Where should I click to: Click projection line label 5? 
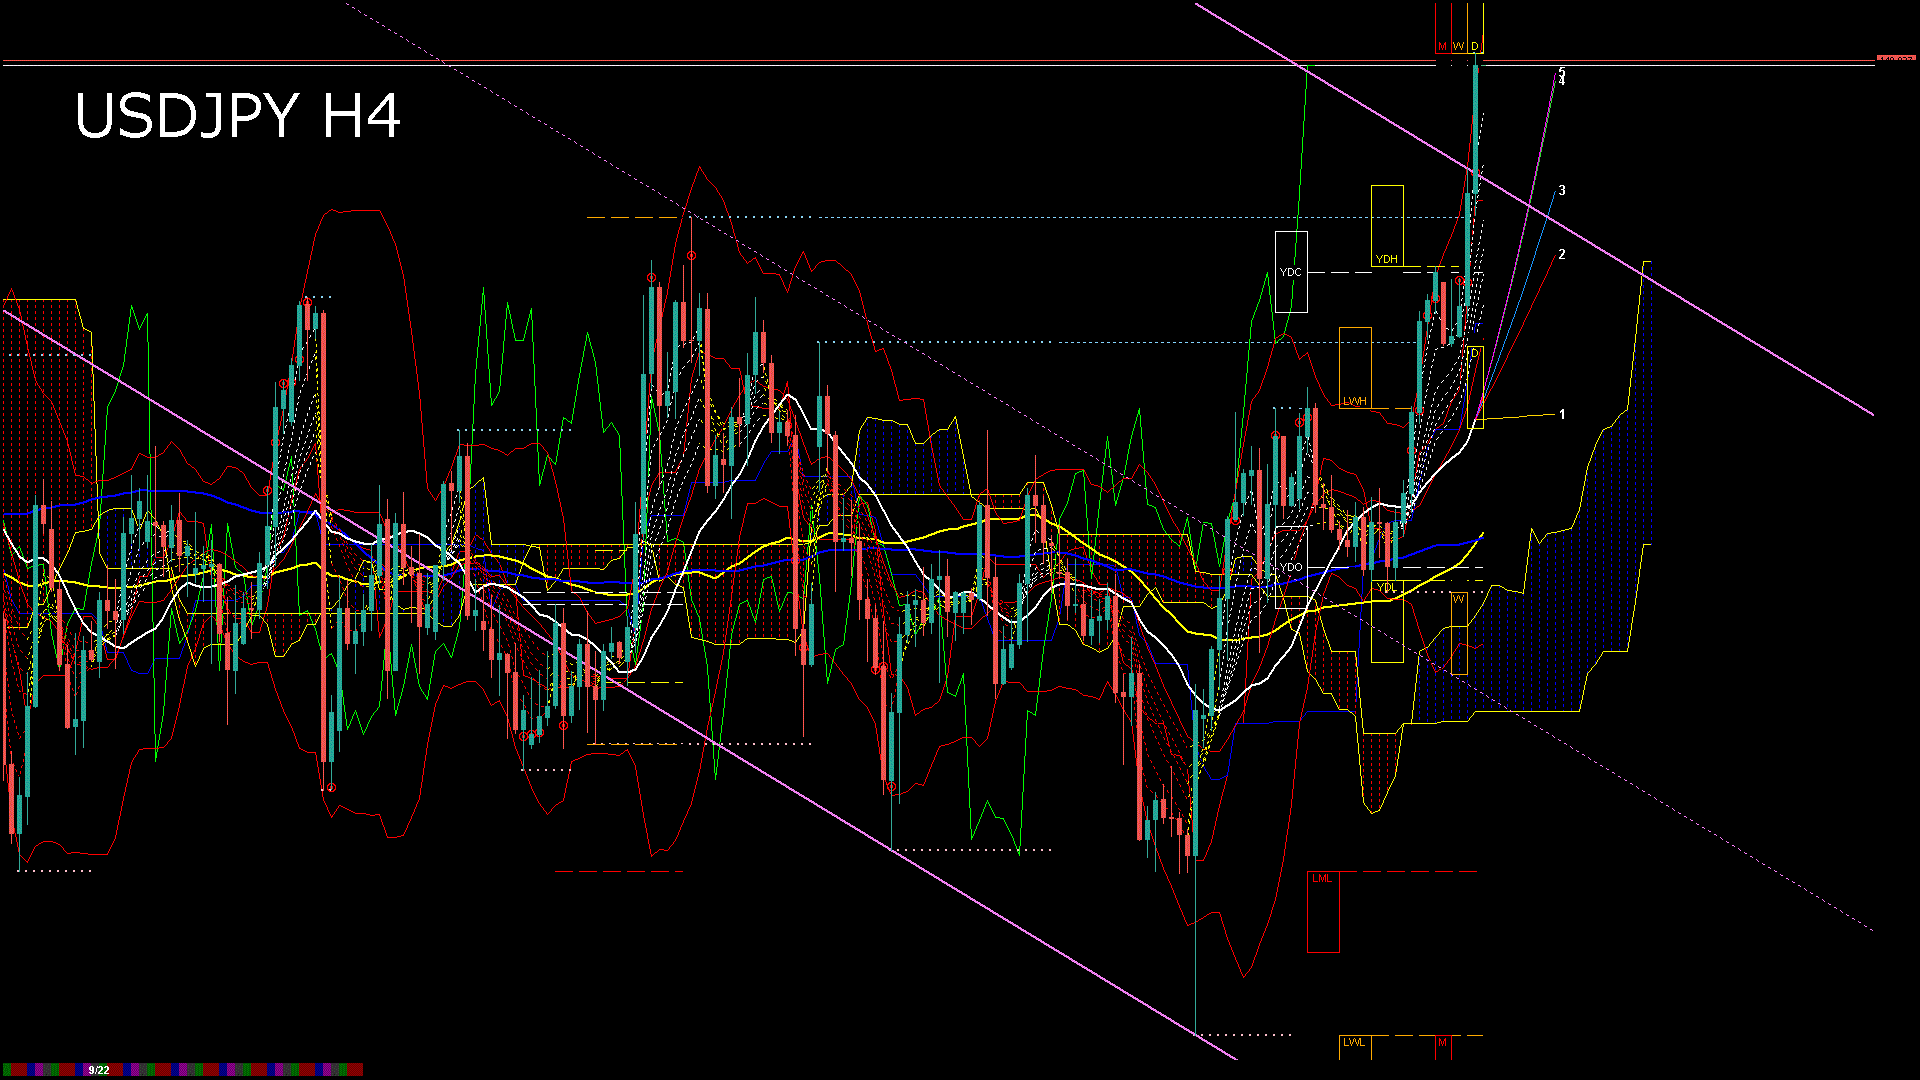point(1562,71)
